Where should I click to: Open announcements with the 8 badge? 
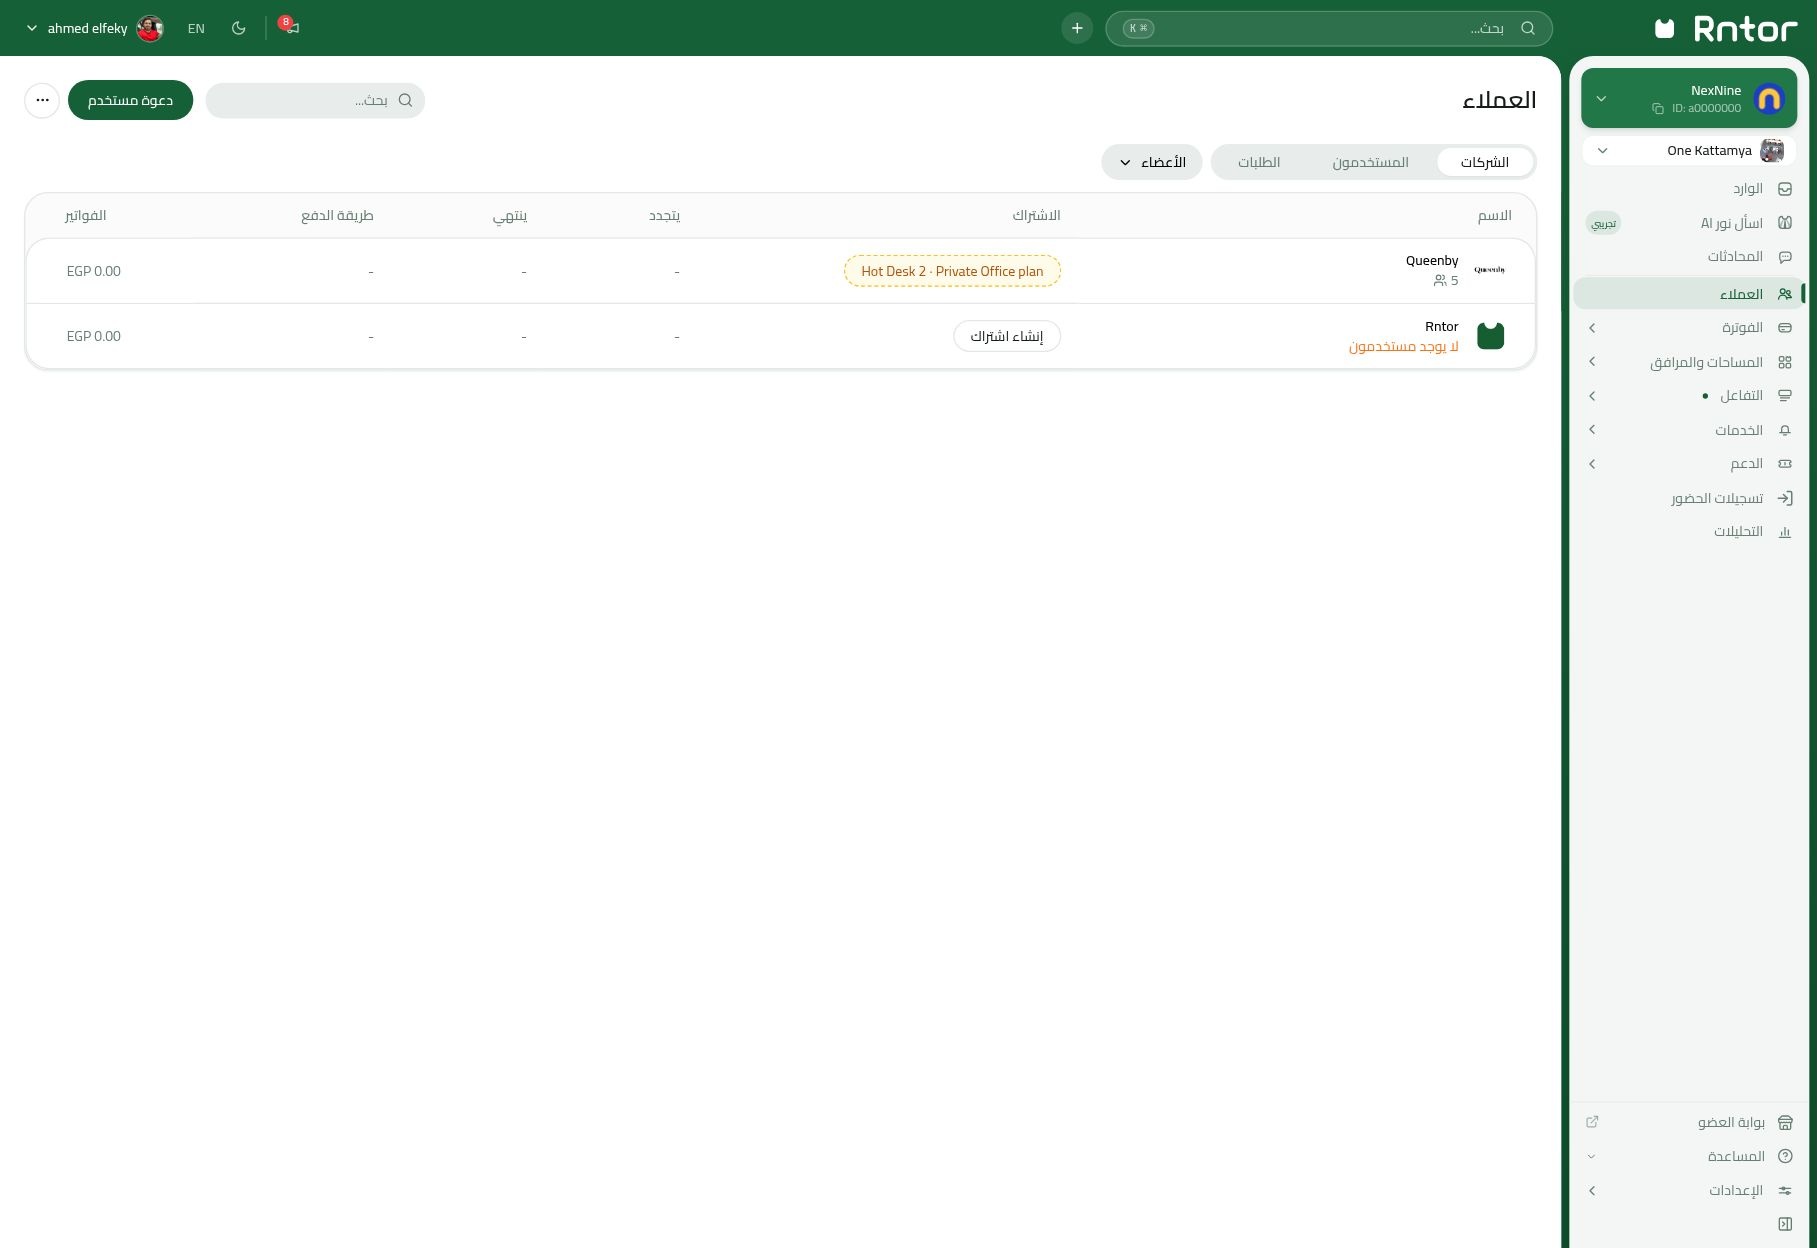[289, 28]
